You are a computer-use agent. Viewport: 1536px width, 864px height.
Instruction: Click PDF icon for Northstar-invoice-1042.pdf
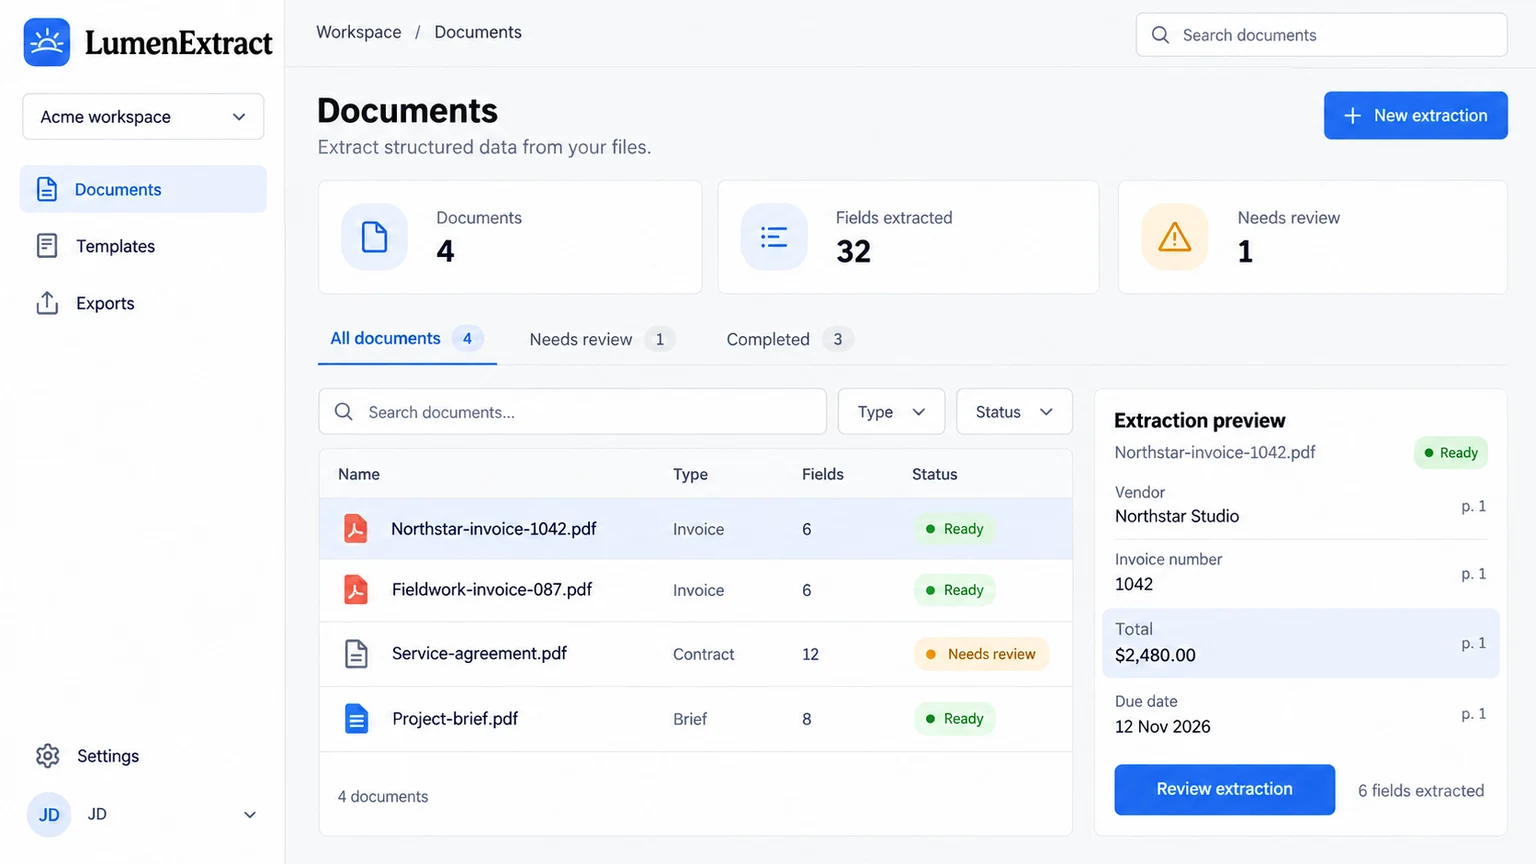click(356, 528)
